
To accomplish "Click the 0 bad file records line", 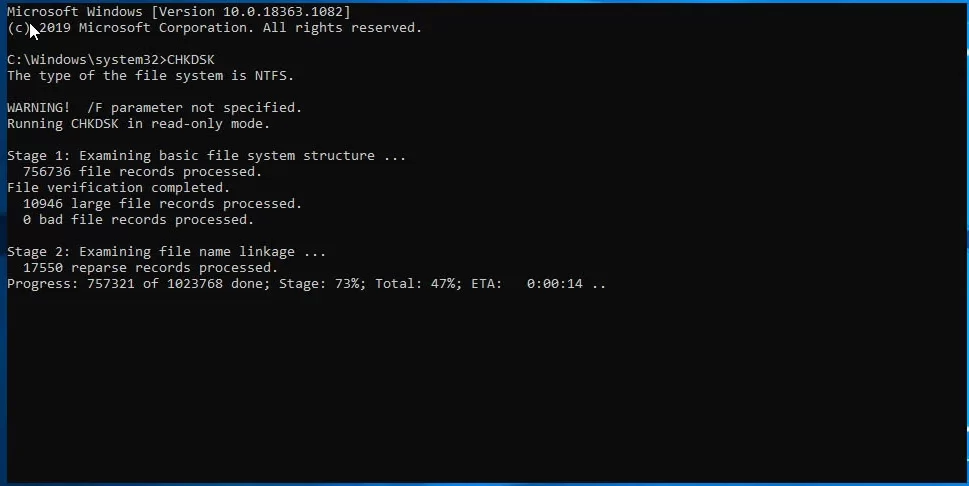I will click(x=138, y=220).
